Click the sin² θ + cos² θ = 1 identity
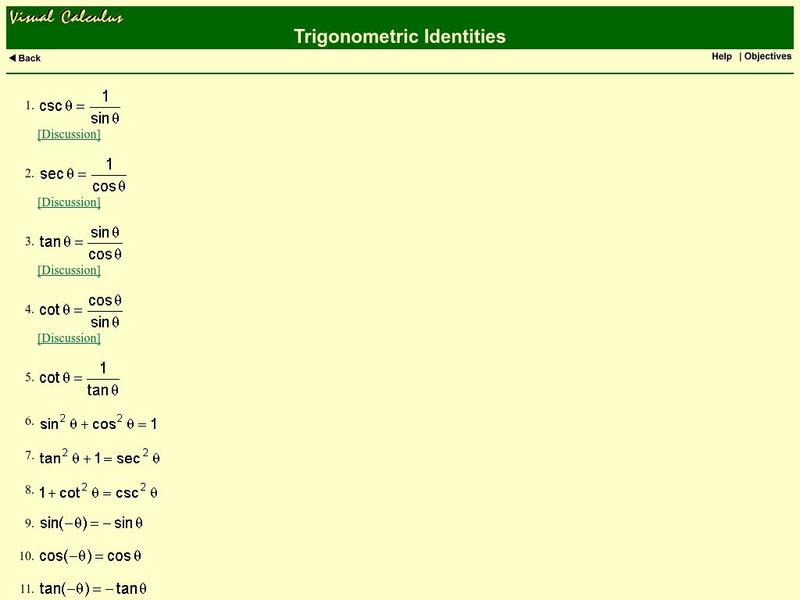Image resolution: width=800 pixels, height=600 pixels. (98, 423)
